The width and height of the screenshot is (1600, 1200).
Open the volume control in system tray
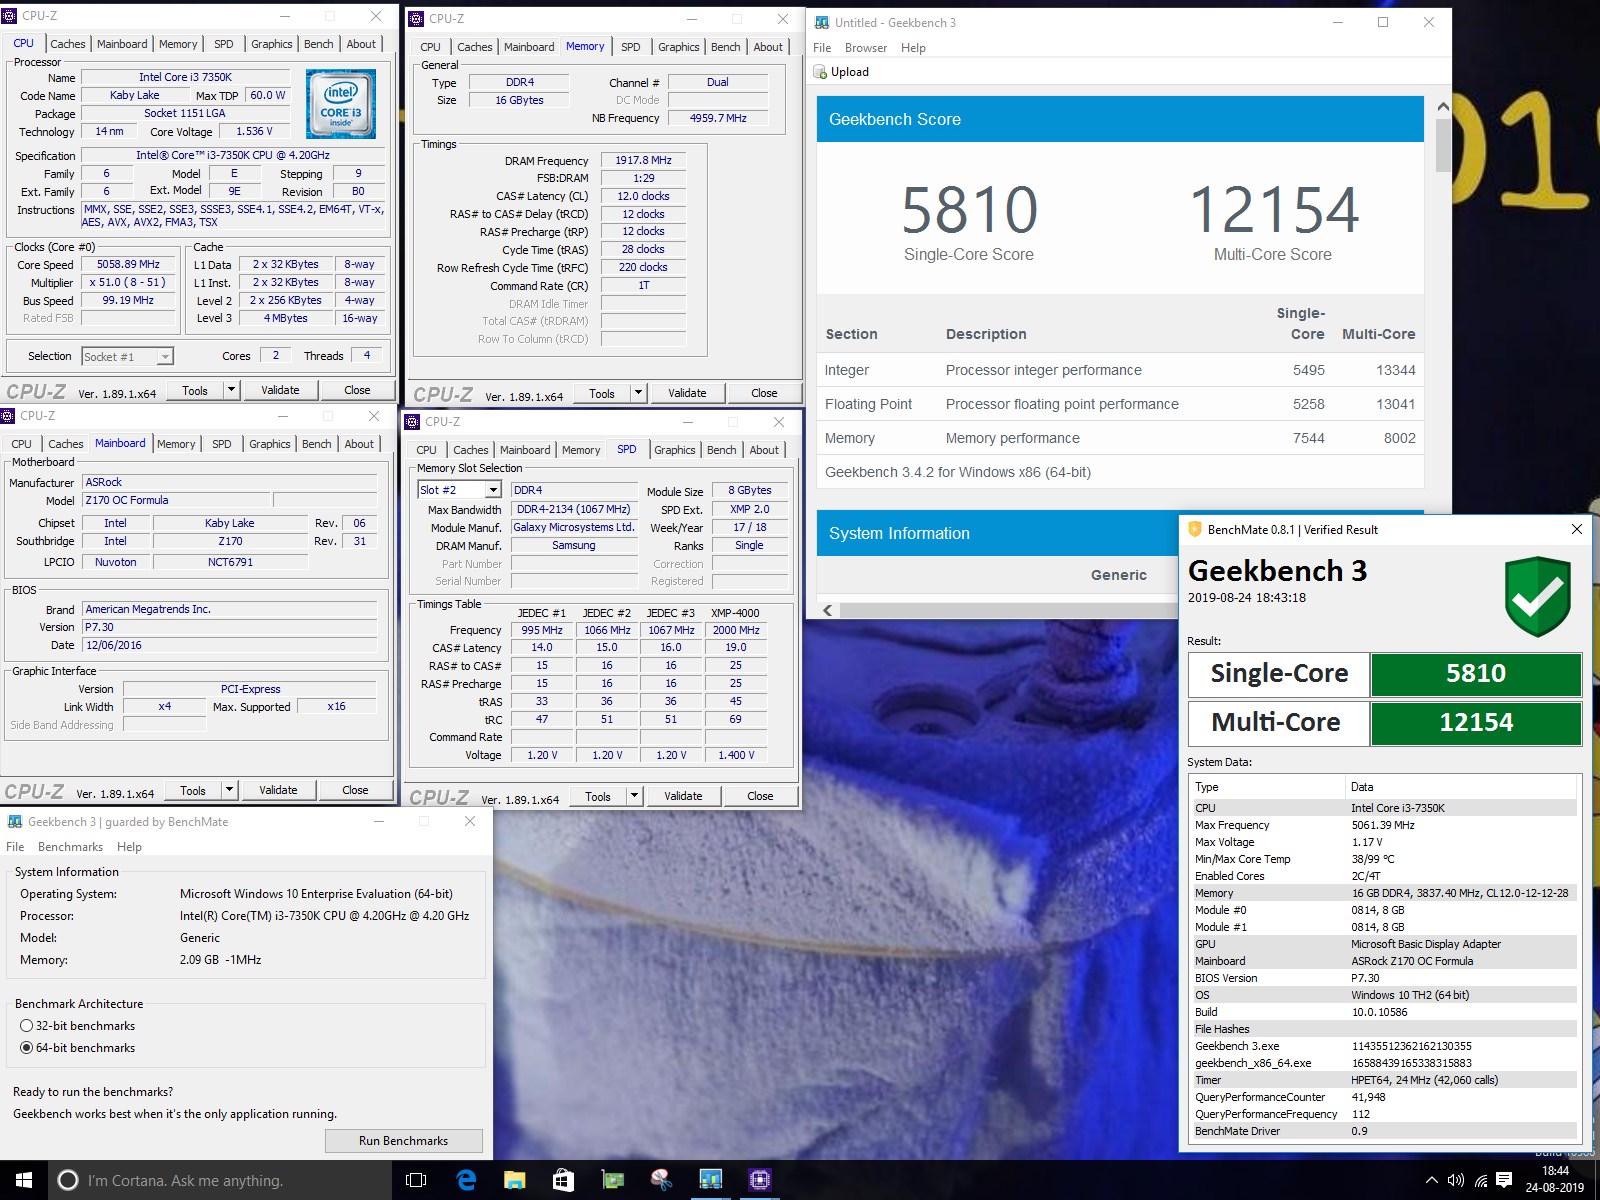pos(1456,1181)
